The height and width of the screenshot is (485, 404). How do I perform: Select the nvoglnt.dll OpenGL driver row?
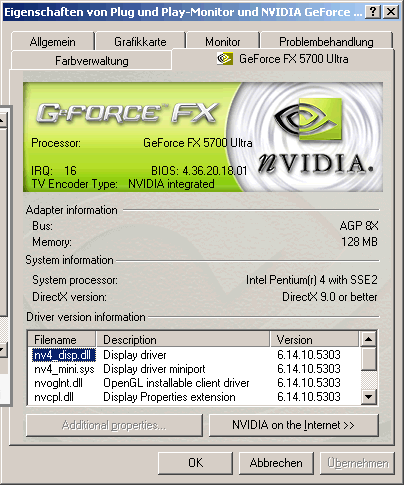193,383
